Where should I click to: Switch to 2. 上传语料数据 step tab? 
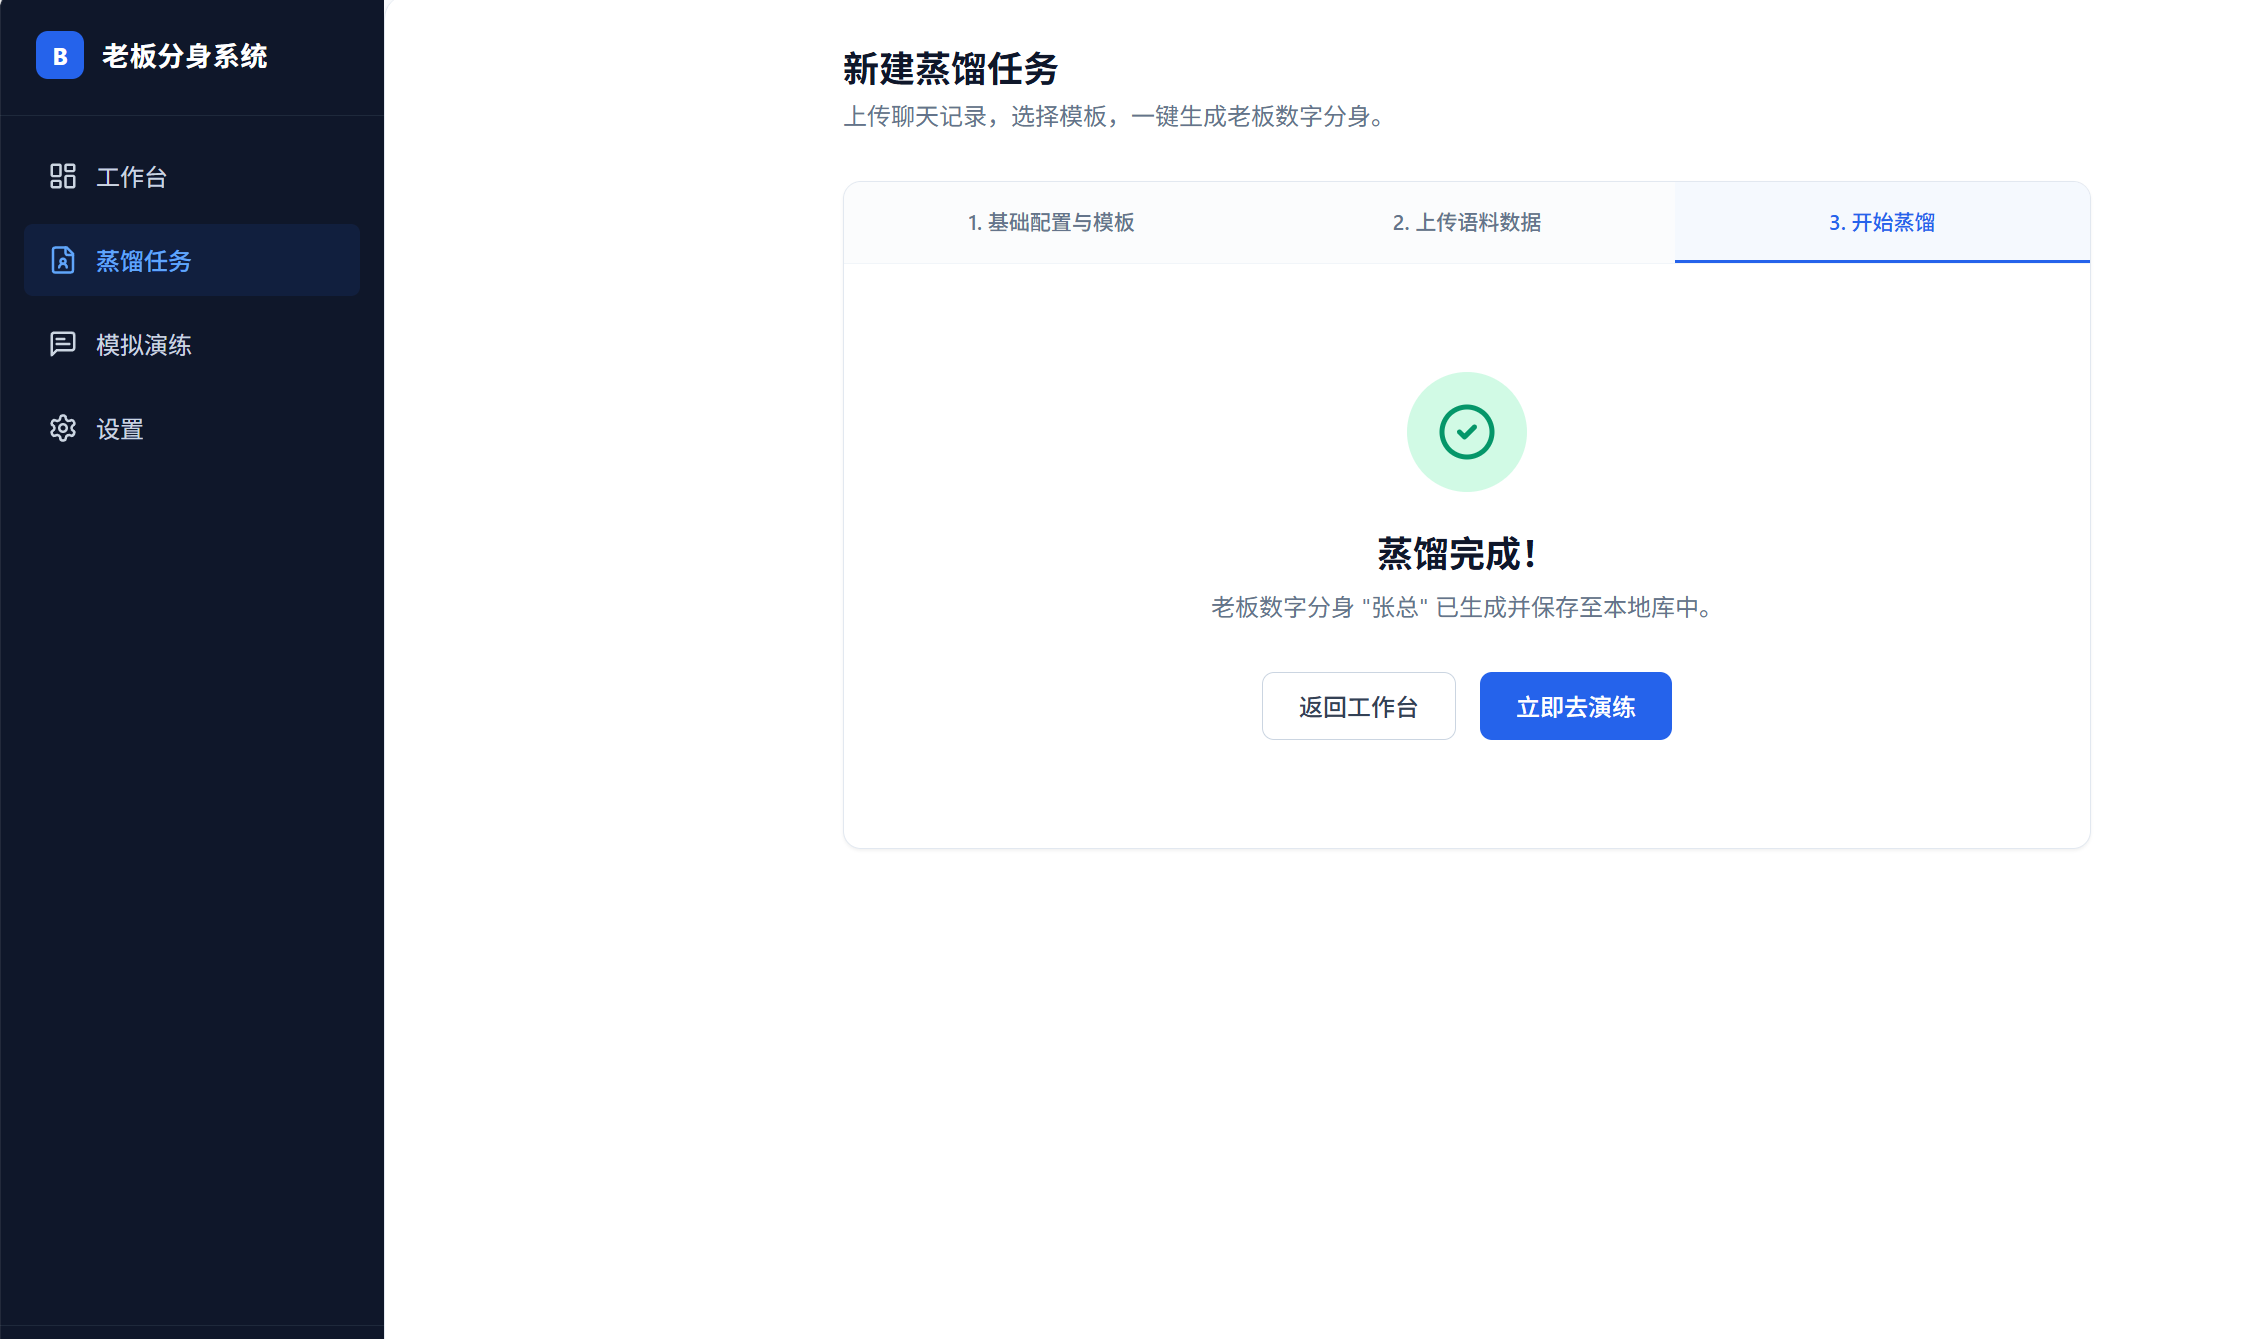[1466, 222]
